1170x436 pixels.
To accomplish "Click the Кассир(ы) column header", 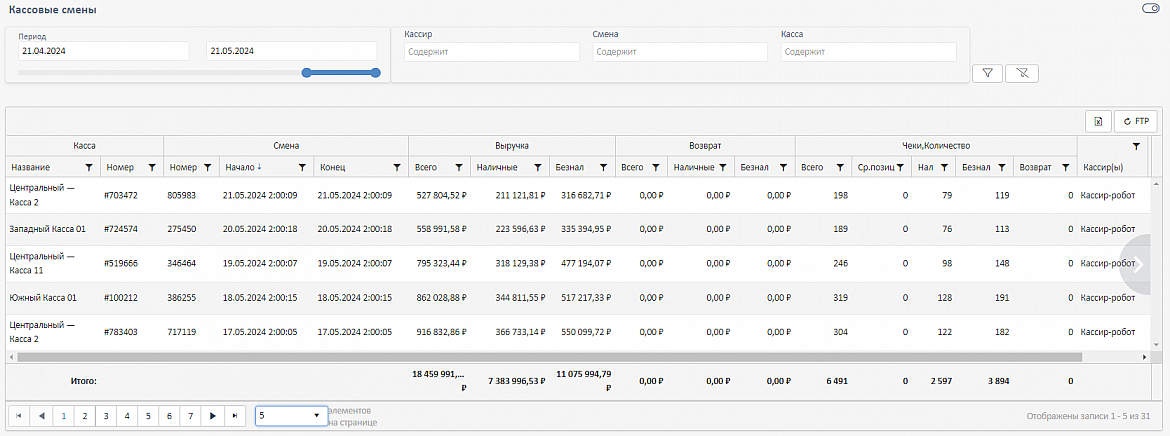I will pos(1104,168).
